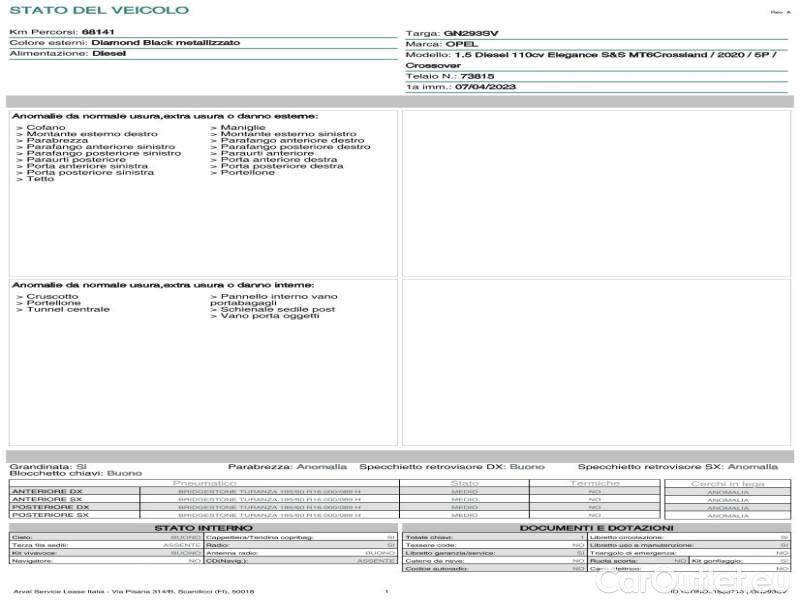
Task: Select the 'Terza fila sedili' row
Action: click(106, 545)
